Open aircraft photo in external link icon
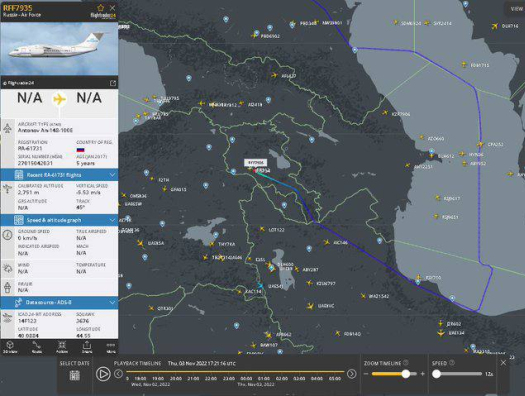The width and height of the screenshot is (525, 396). click(x=113, y=83)
